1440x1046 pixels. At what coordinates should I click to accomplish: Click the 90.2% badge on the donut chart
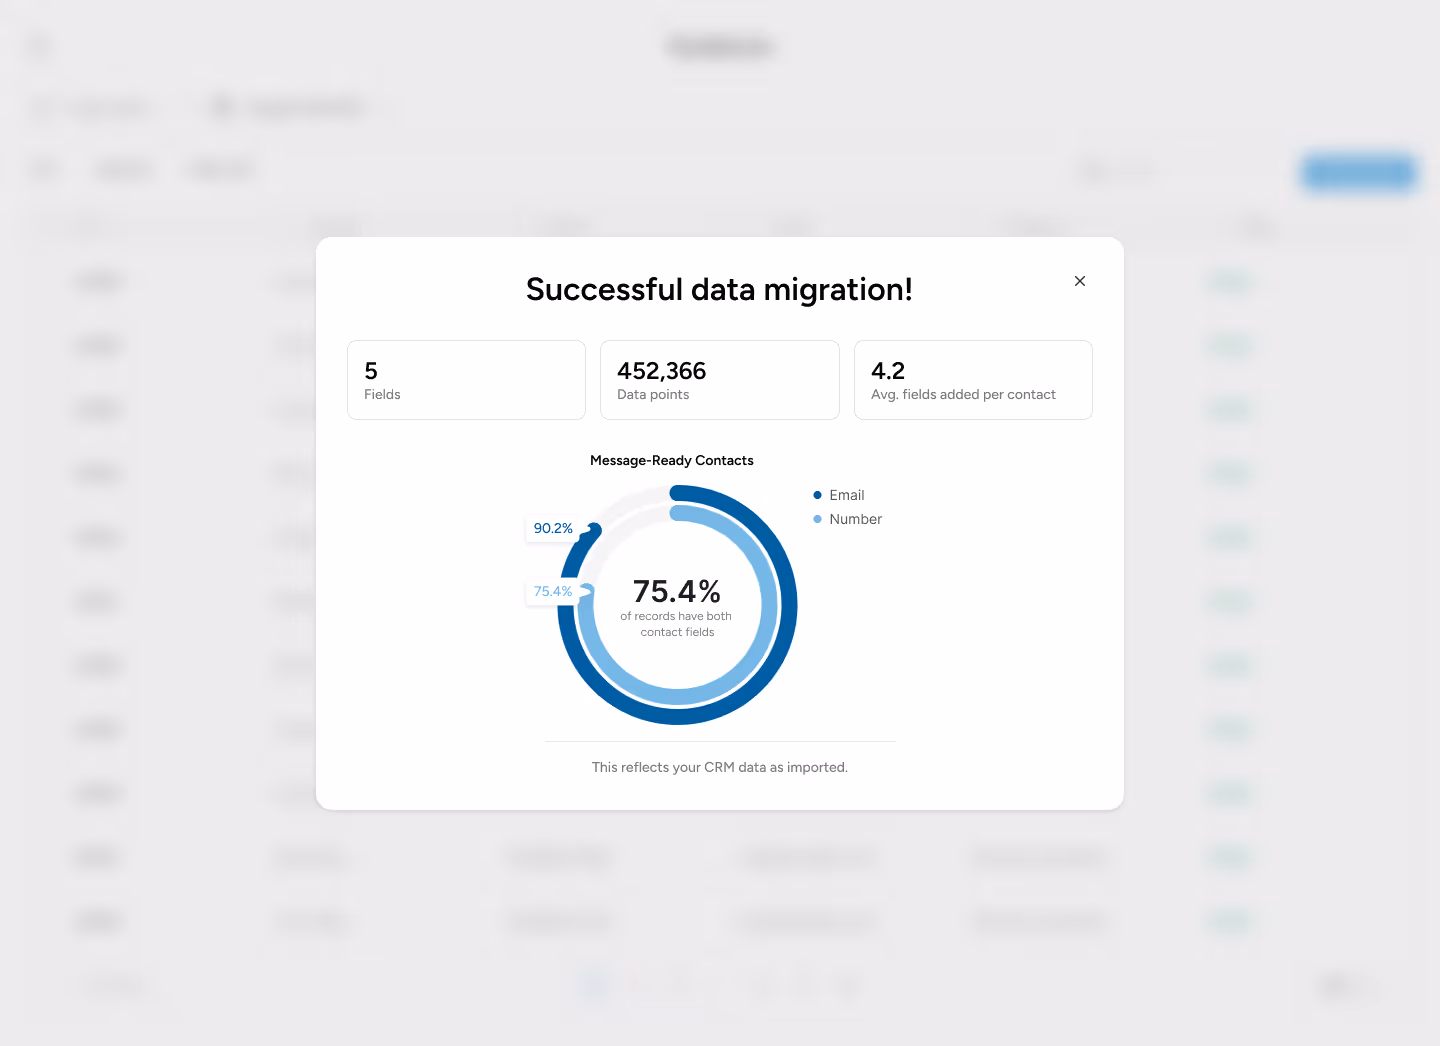tap(553, 528)
